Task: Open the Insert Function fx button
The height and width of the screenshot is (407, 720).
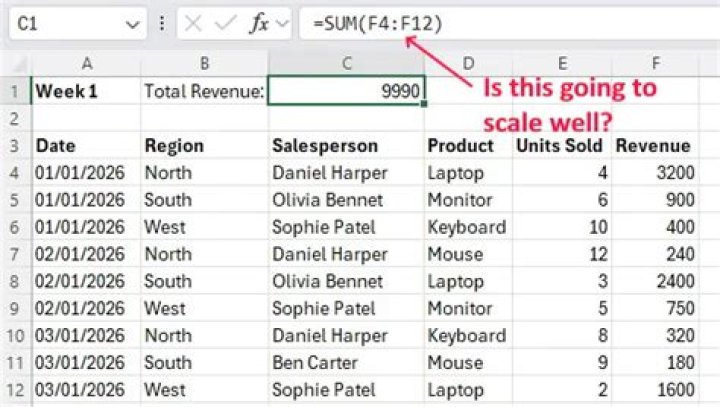Action: (x=259, y=23)
